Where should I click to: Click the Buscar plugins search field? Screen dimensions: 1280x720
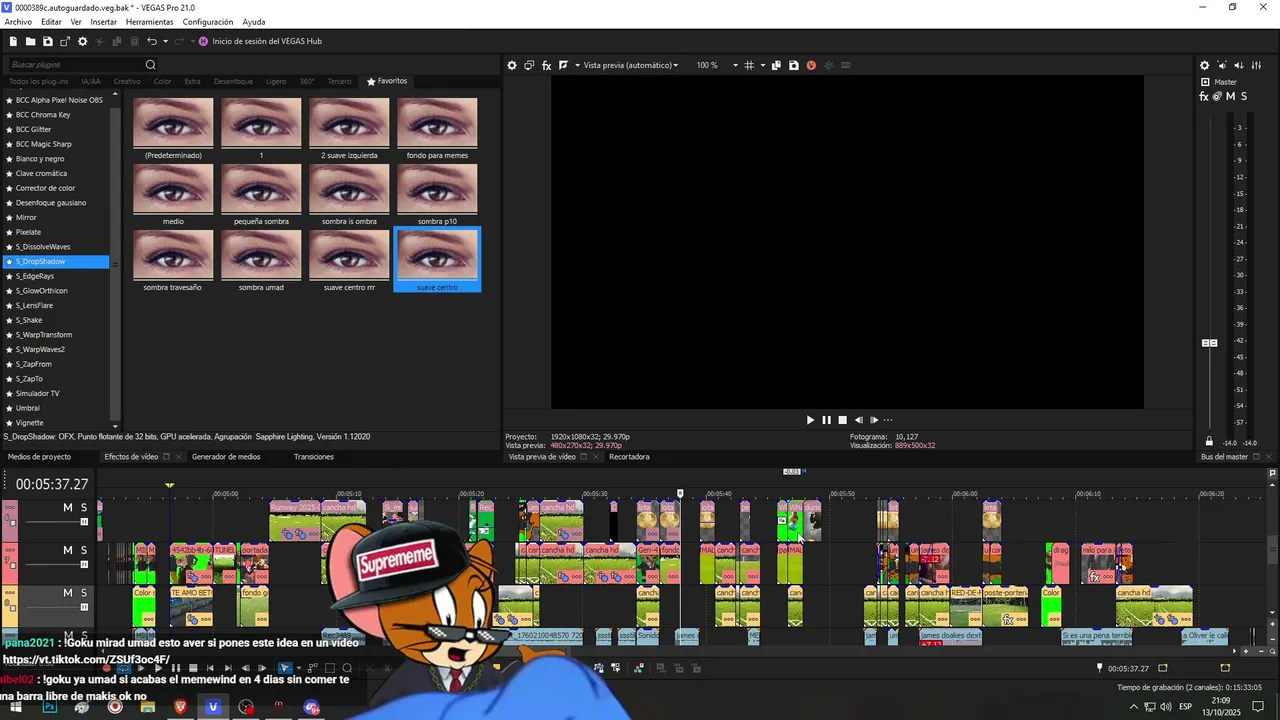tap(75, 65)
